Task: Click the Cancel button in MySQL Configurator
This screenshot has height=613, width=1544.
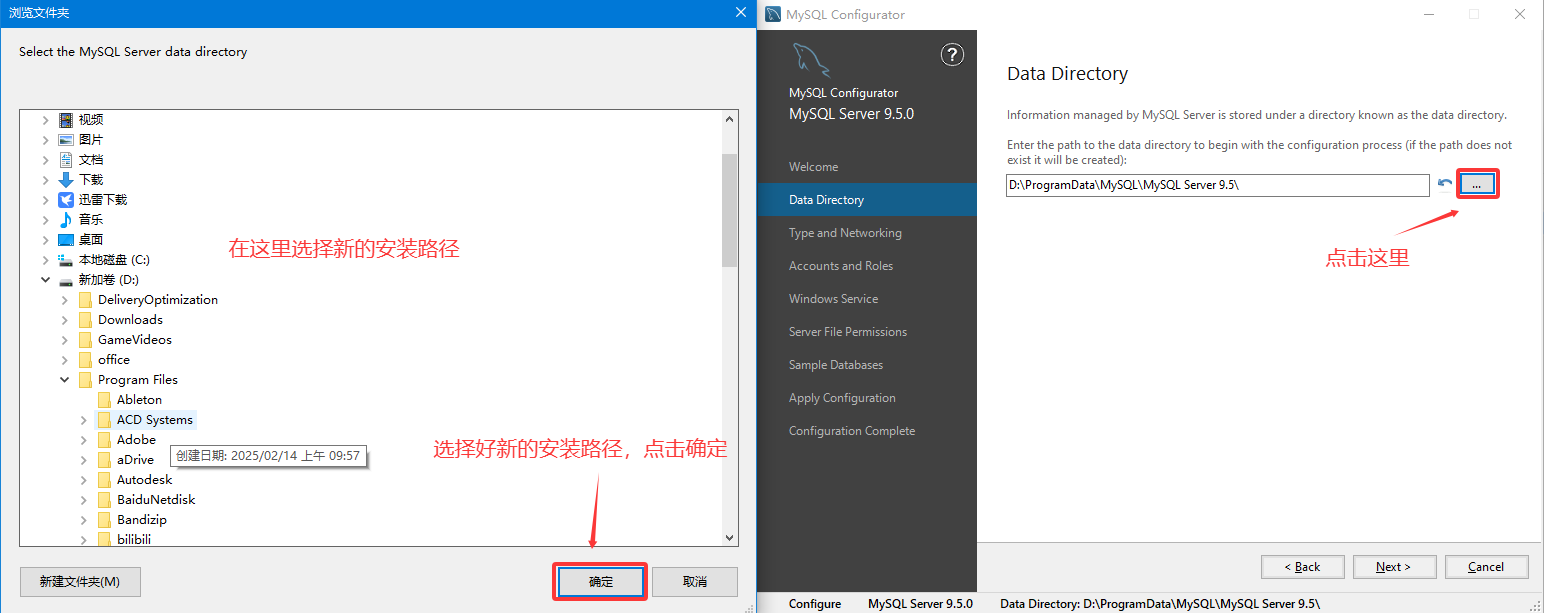Action: [1486, 567]
